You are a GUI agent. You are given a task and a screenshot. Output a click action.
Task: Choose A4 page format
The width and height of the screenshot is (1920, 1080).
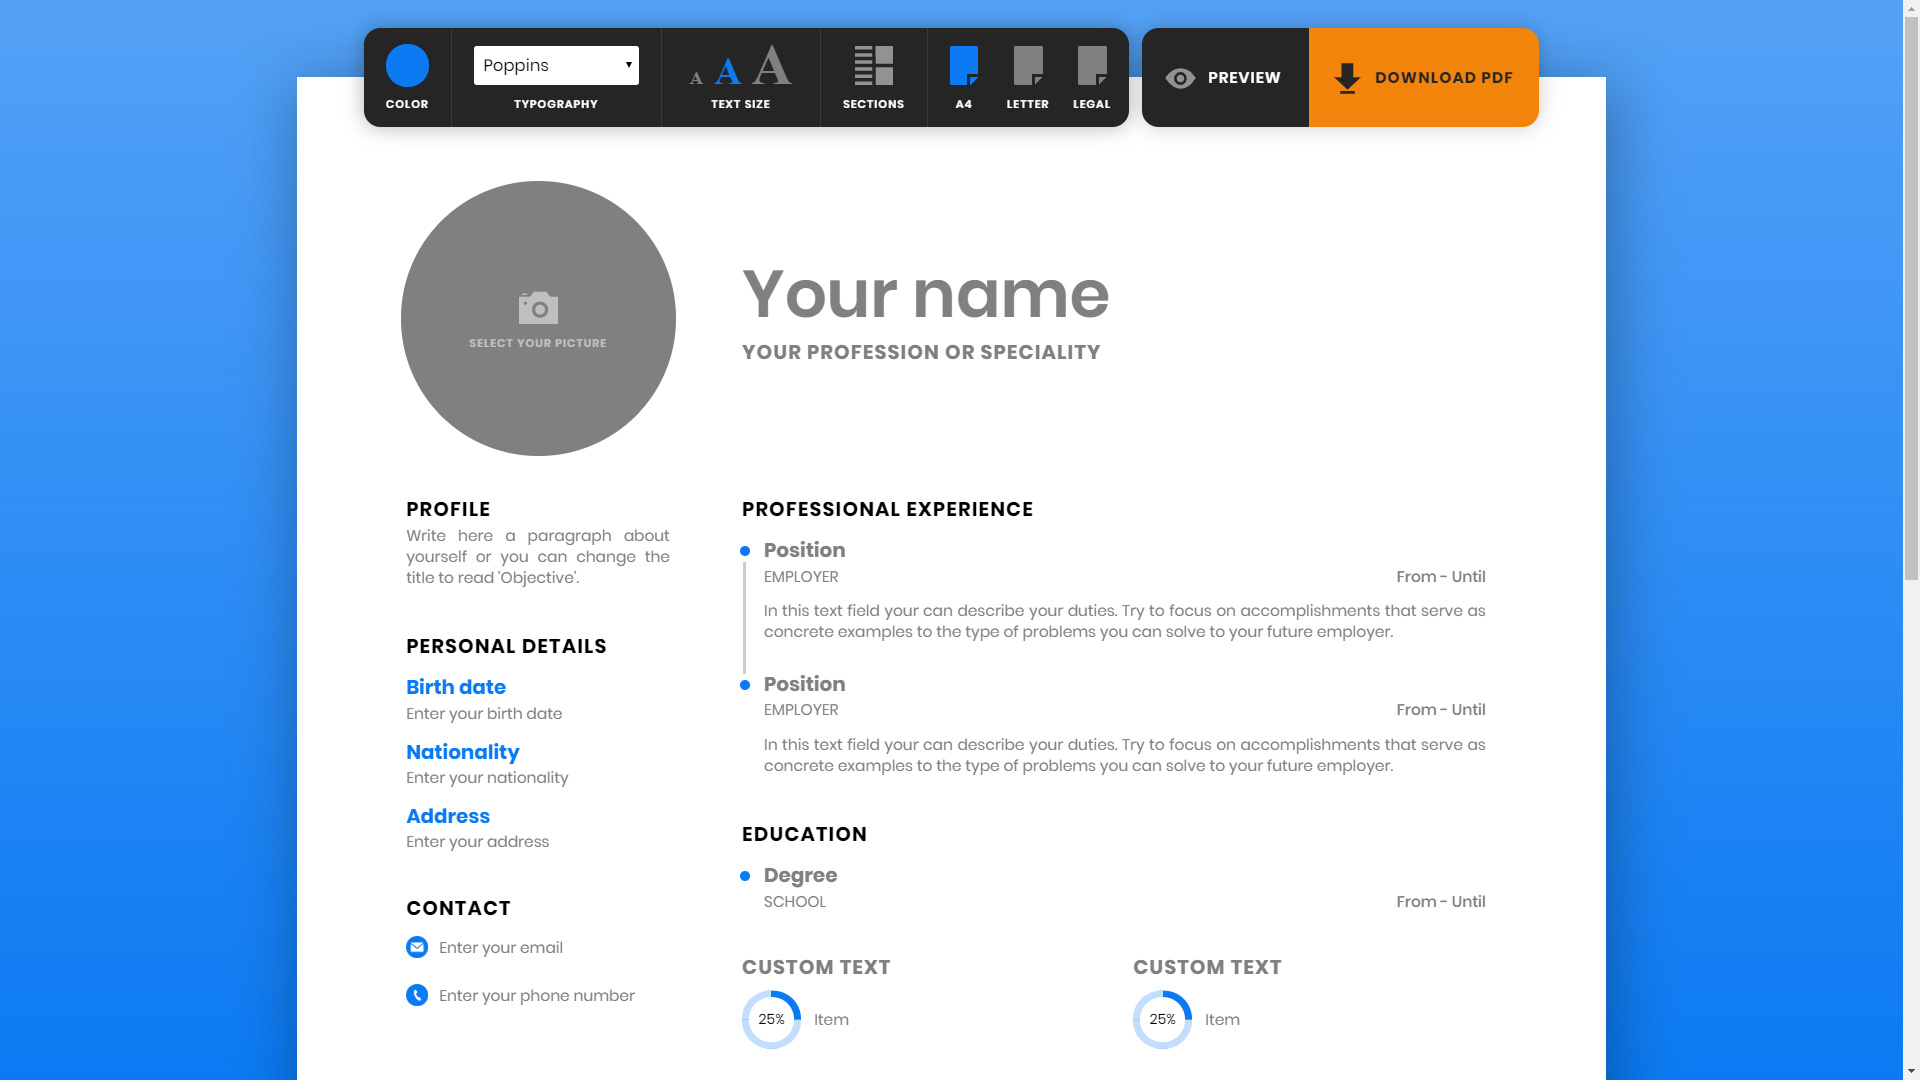point(963,67)
